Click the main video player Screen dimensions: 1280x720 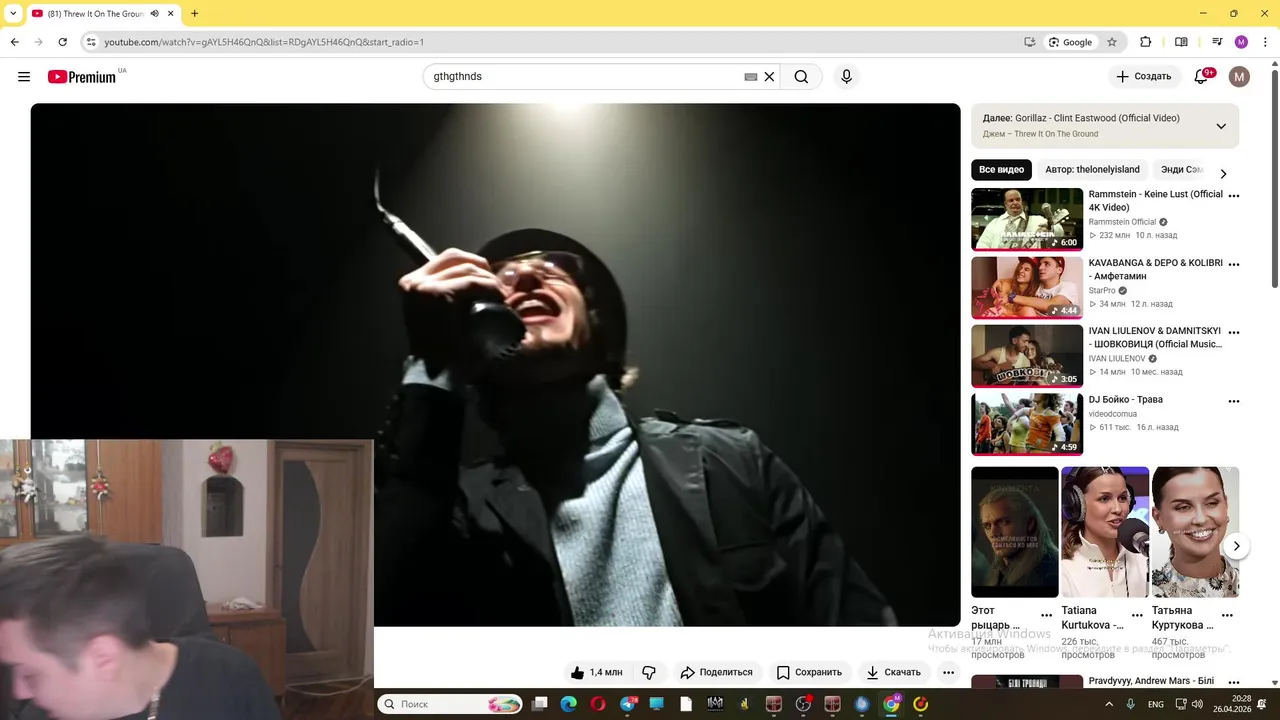point(495,365)
